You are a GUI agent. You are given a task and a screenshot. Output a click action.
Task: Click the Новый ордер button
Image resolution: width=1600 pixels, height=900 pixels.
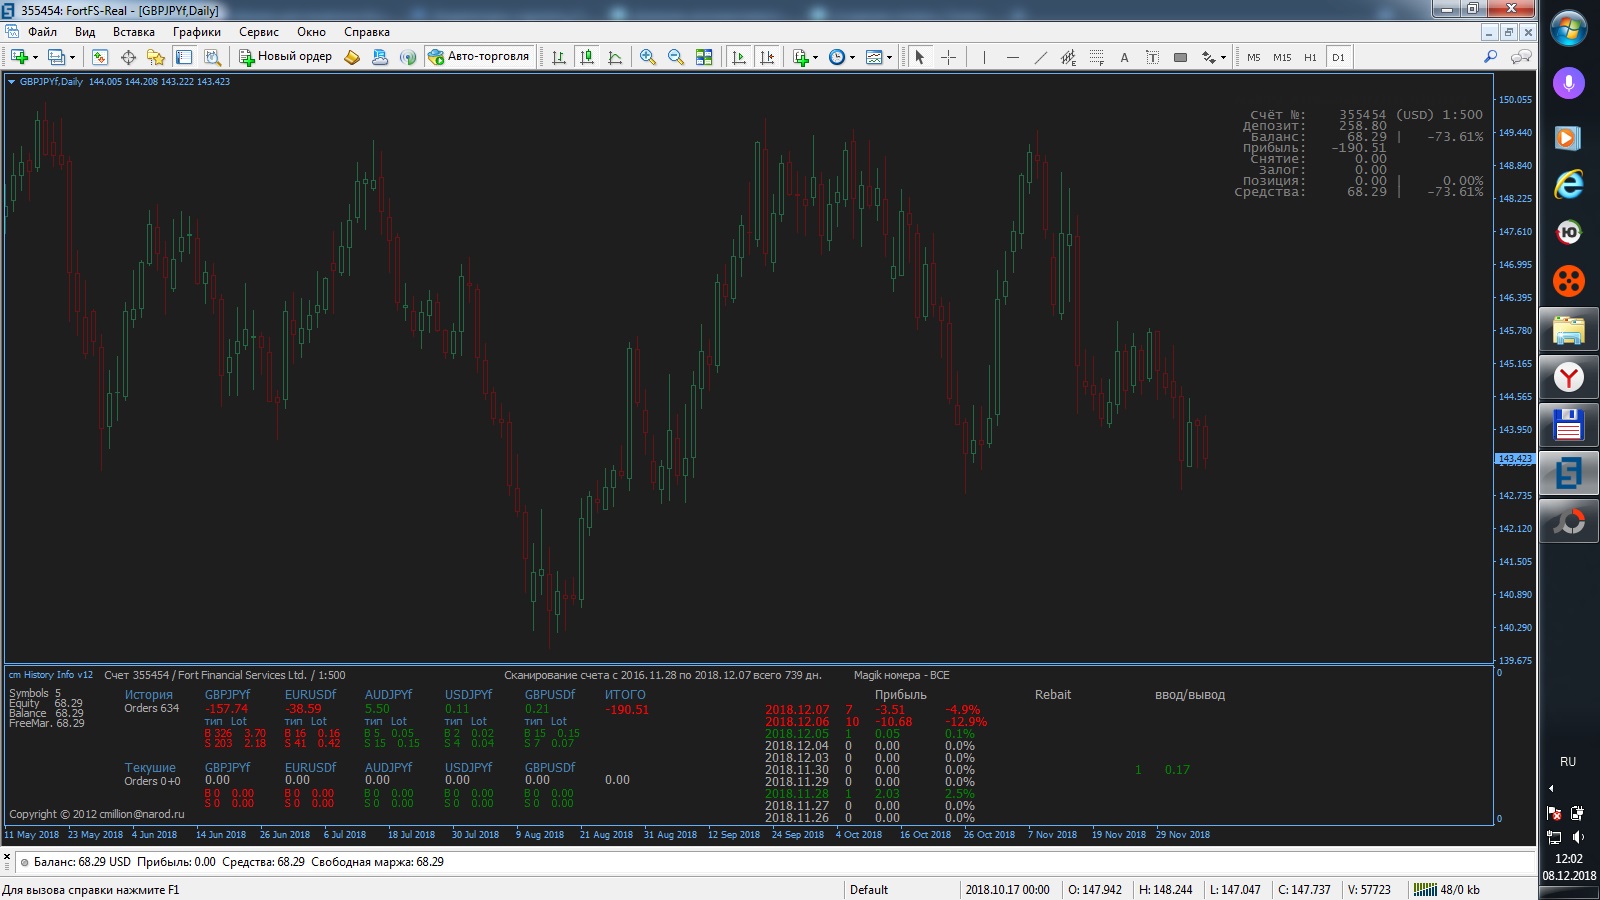[x=285, y=57]
